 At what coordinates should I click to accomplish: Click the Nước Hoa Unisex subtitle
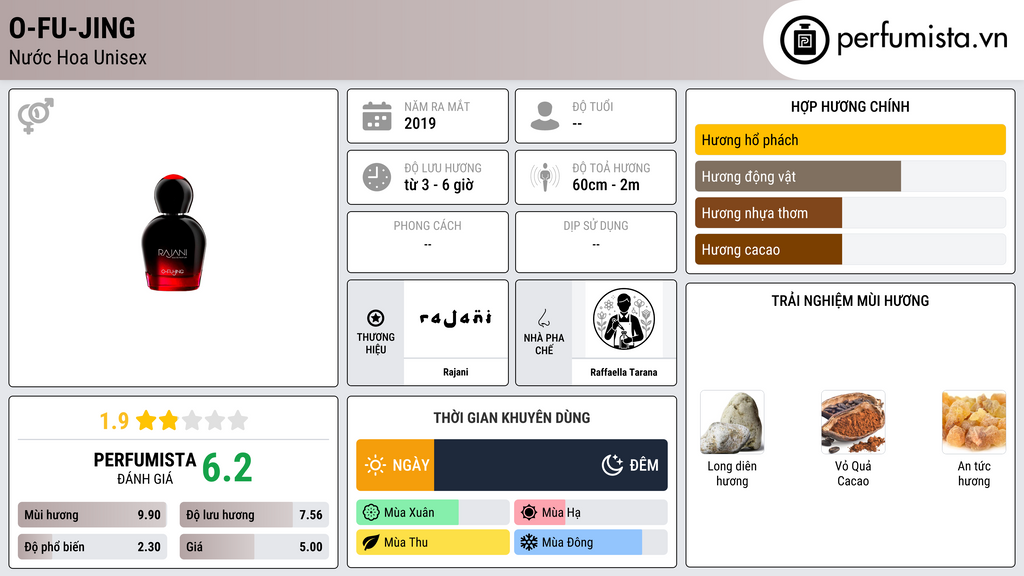(x=78, y=57)
